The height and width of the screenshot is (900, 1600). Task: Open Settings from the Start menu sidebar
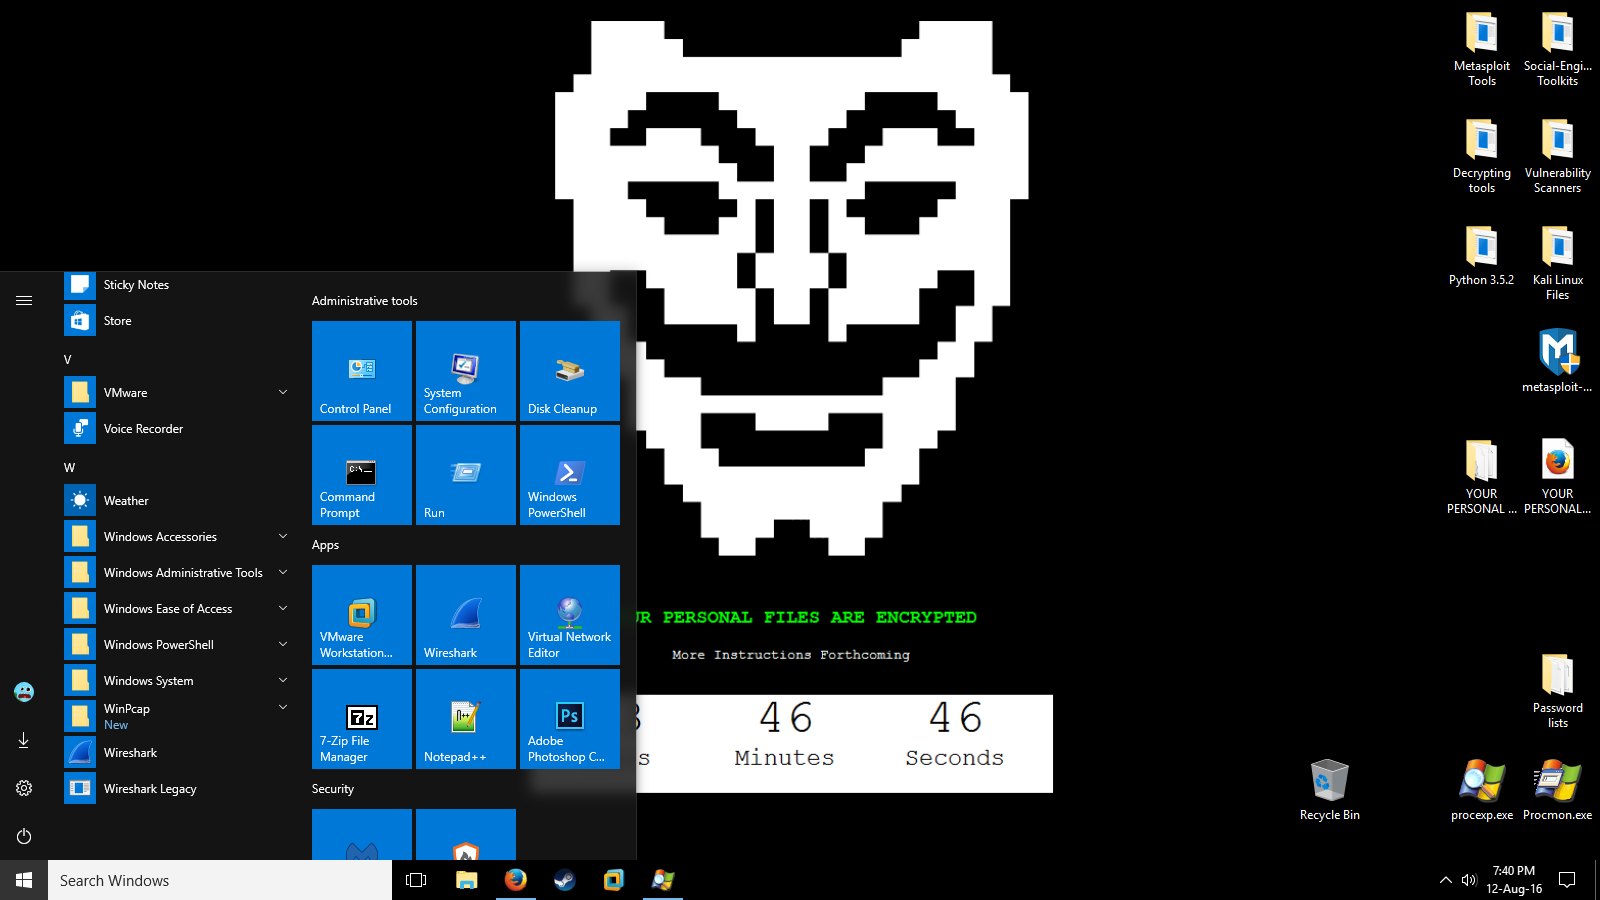(x=24, y=788)
